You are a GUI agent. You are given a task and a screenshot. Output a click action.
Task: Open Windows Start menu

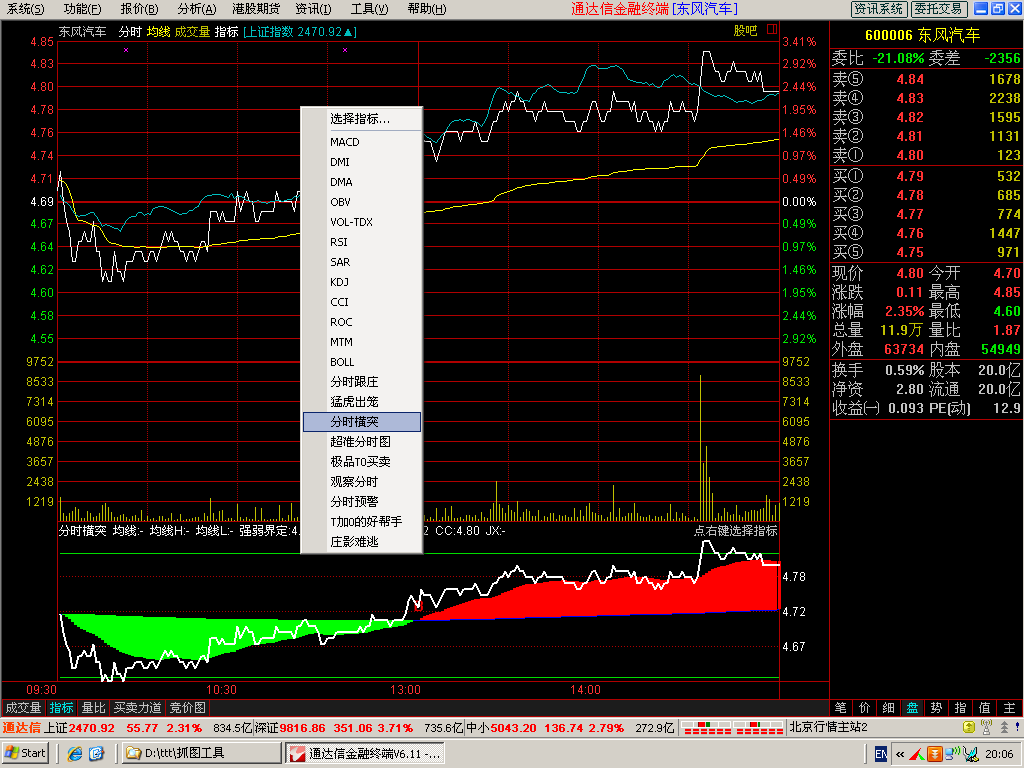pos(25,753)
